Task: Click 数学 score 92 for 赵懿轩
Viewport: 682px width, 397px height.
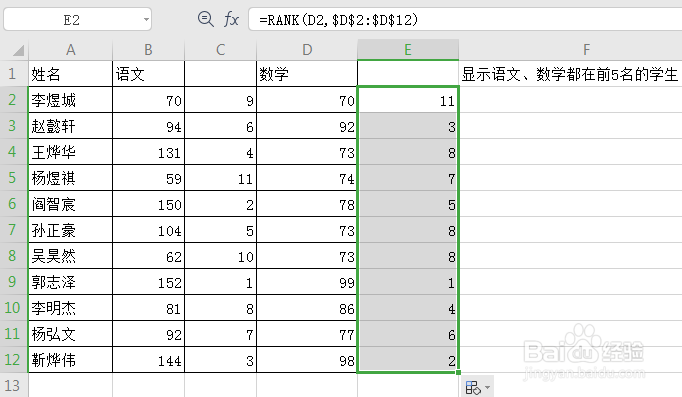Action: click(x=307, y=126)
